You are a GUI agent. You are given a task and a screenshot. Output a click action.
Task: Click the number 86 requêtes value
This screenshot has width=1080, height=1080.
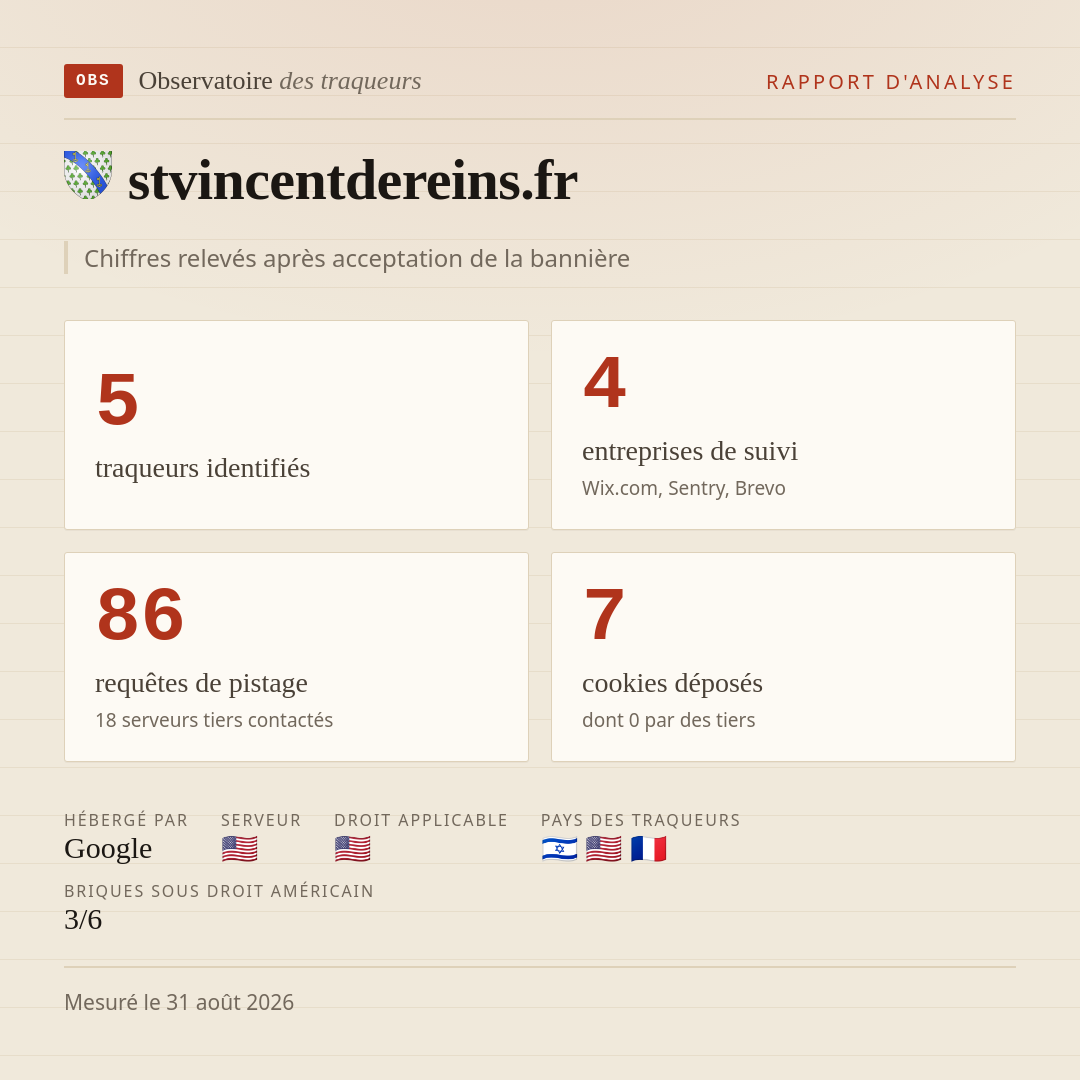[141, 614]
